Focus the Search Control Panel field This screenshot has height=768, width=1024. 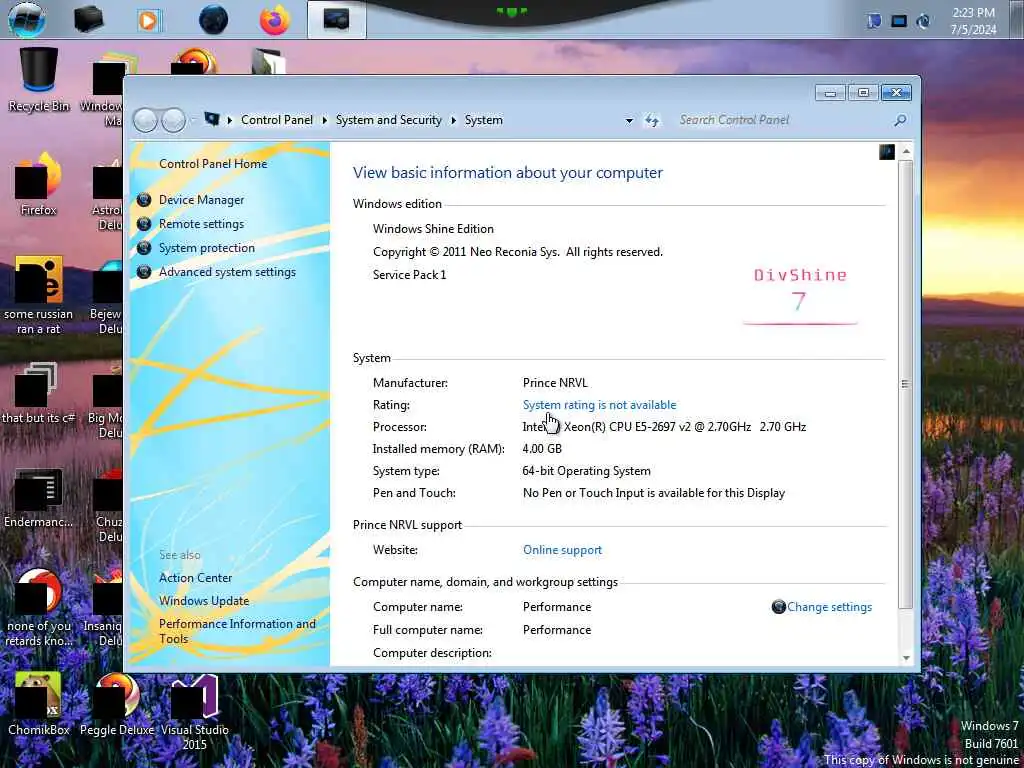(x=784, y=120)
